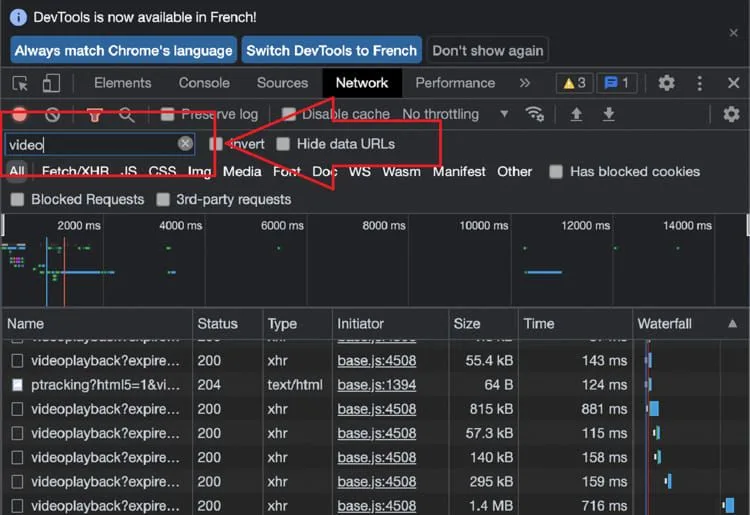
Task: Select the All filter type
Action: point(17,172)
